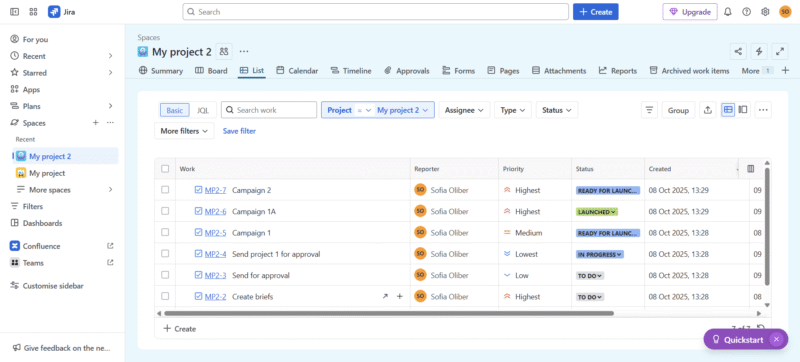Image resolution: width=800 pixels, height=362 pixels.
Task: Click the Group button
Action: 678,110
